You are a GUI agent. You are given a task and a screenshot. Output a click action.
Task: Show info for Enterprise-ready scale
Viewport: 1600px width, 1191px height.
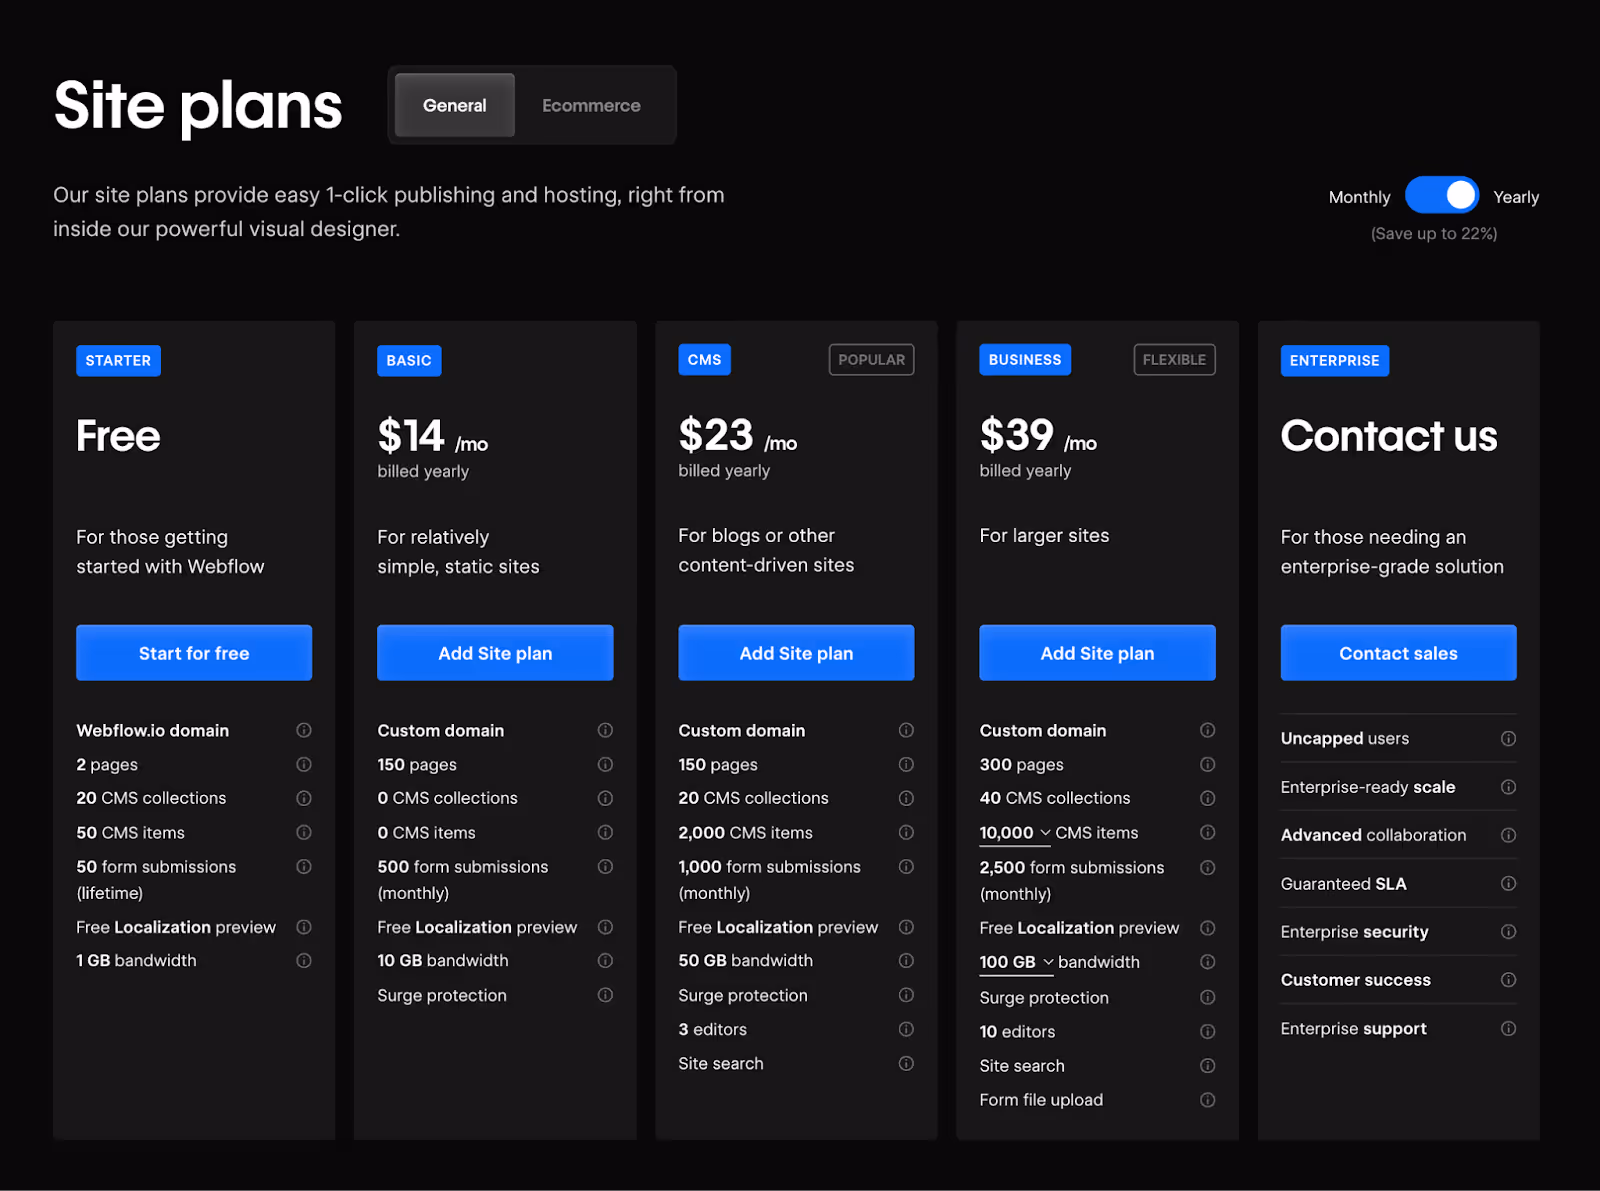1508,787
